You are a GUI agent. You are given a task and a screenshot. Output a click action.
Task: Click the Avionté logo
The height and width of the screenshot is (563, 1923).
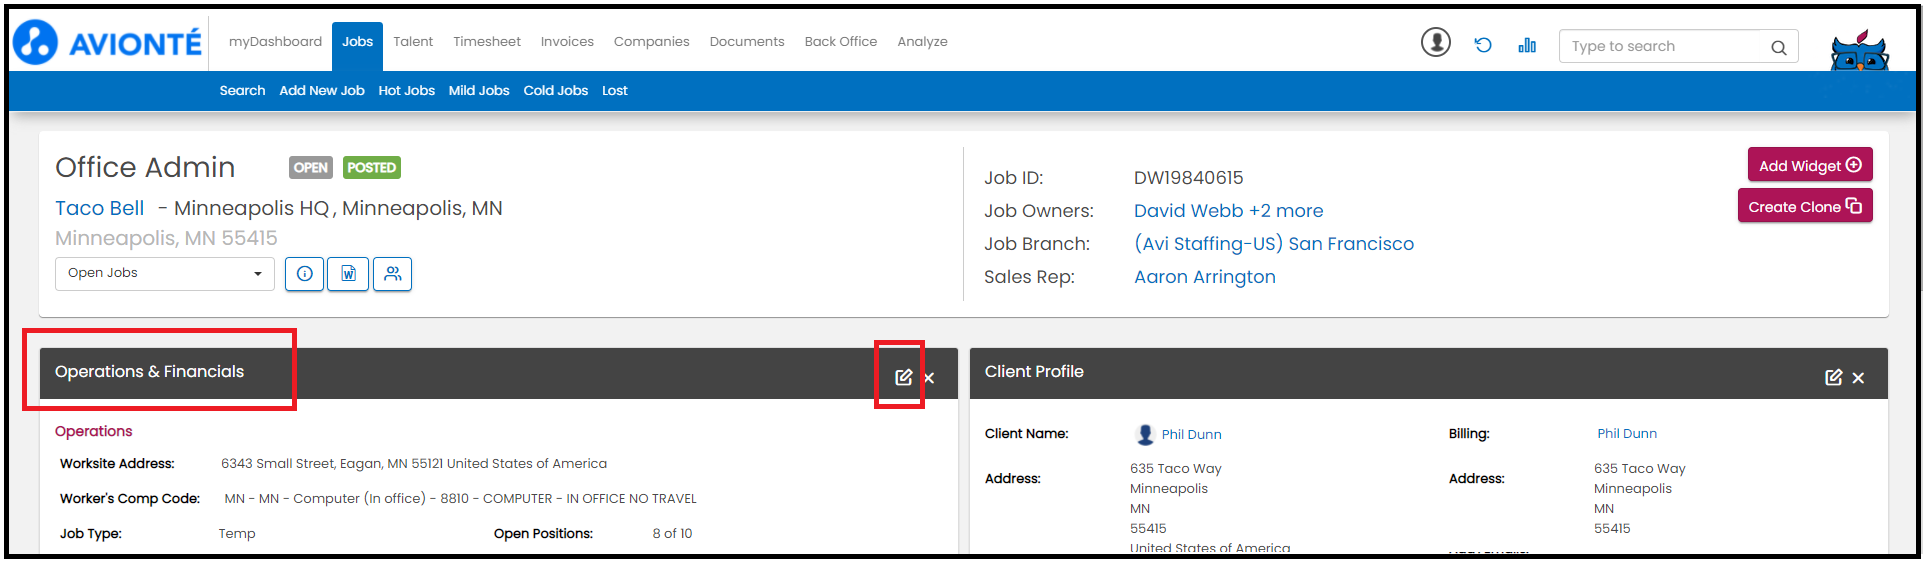point(107,42)
